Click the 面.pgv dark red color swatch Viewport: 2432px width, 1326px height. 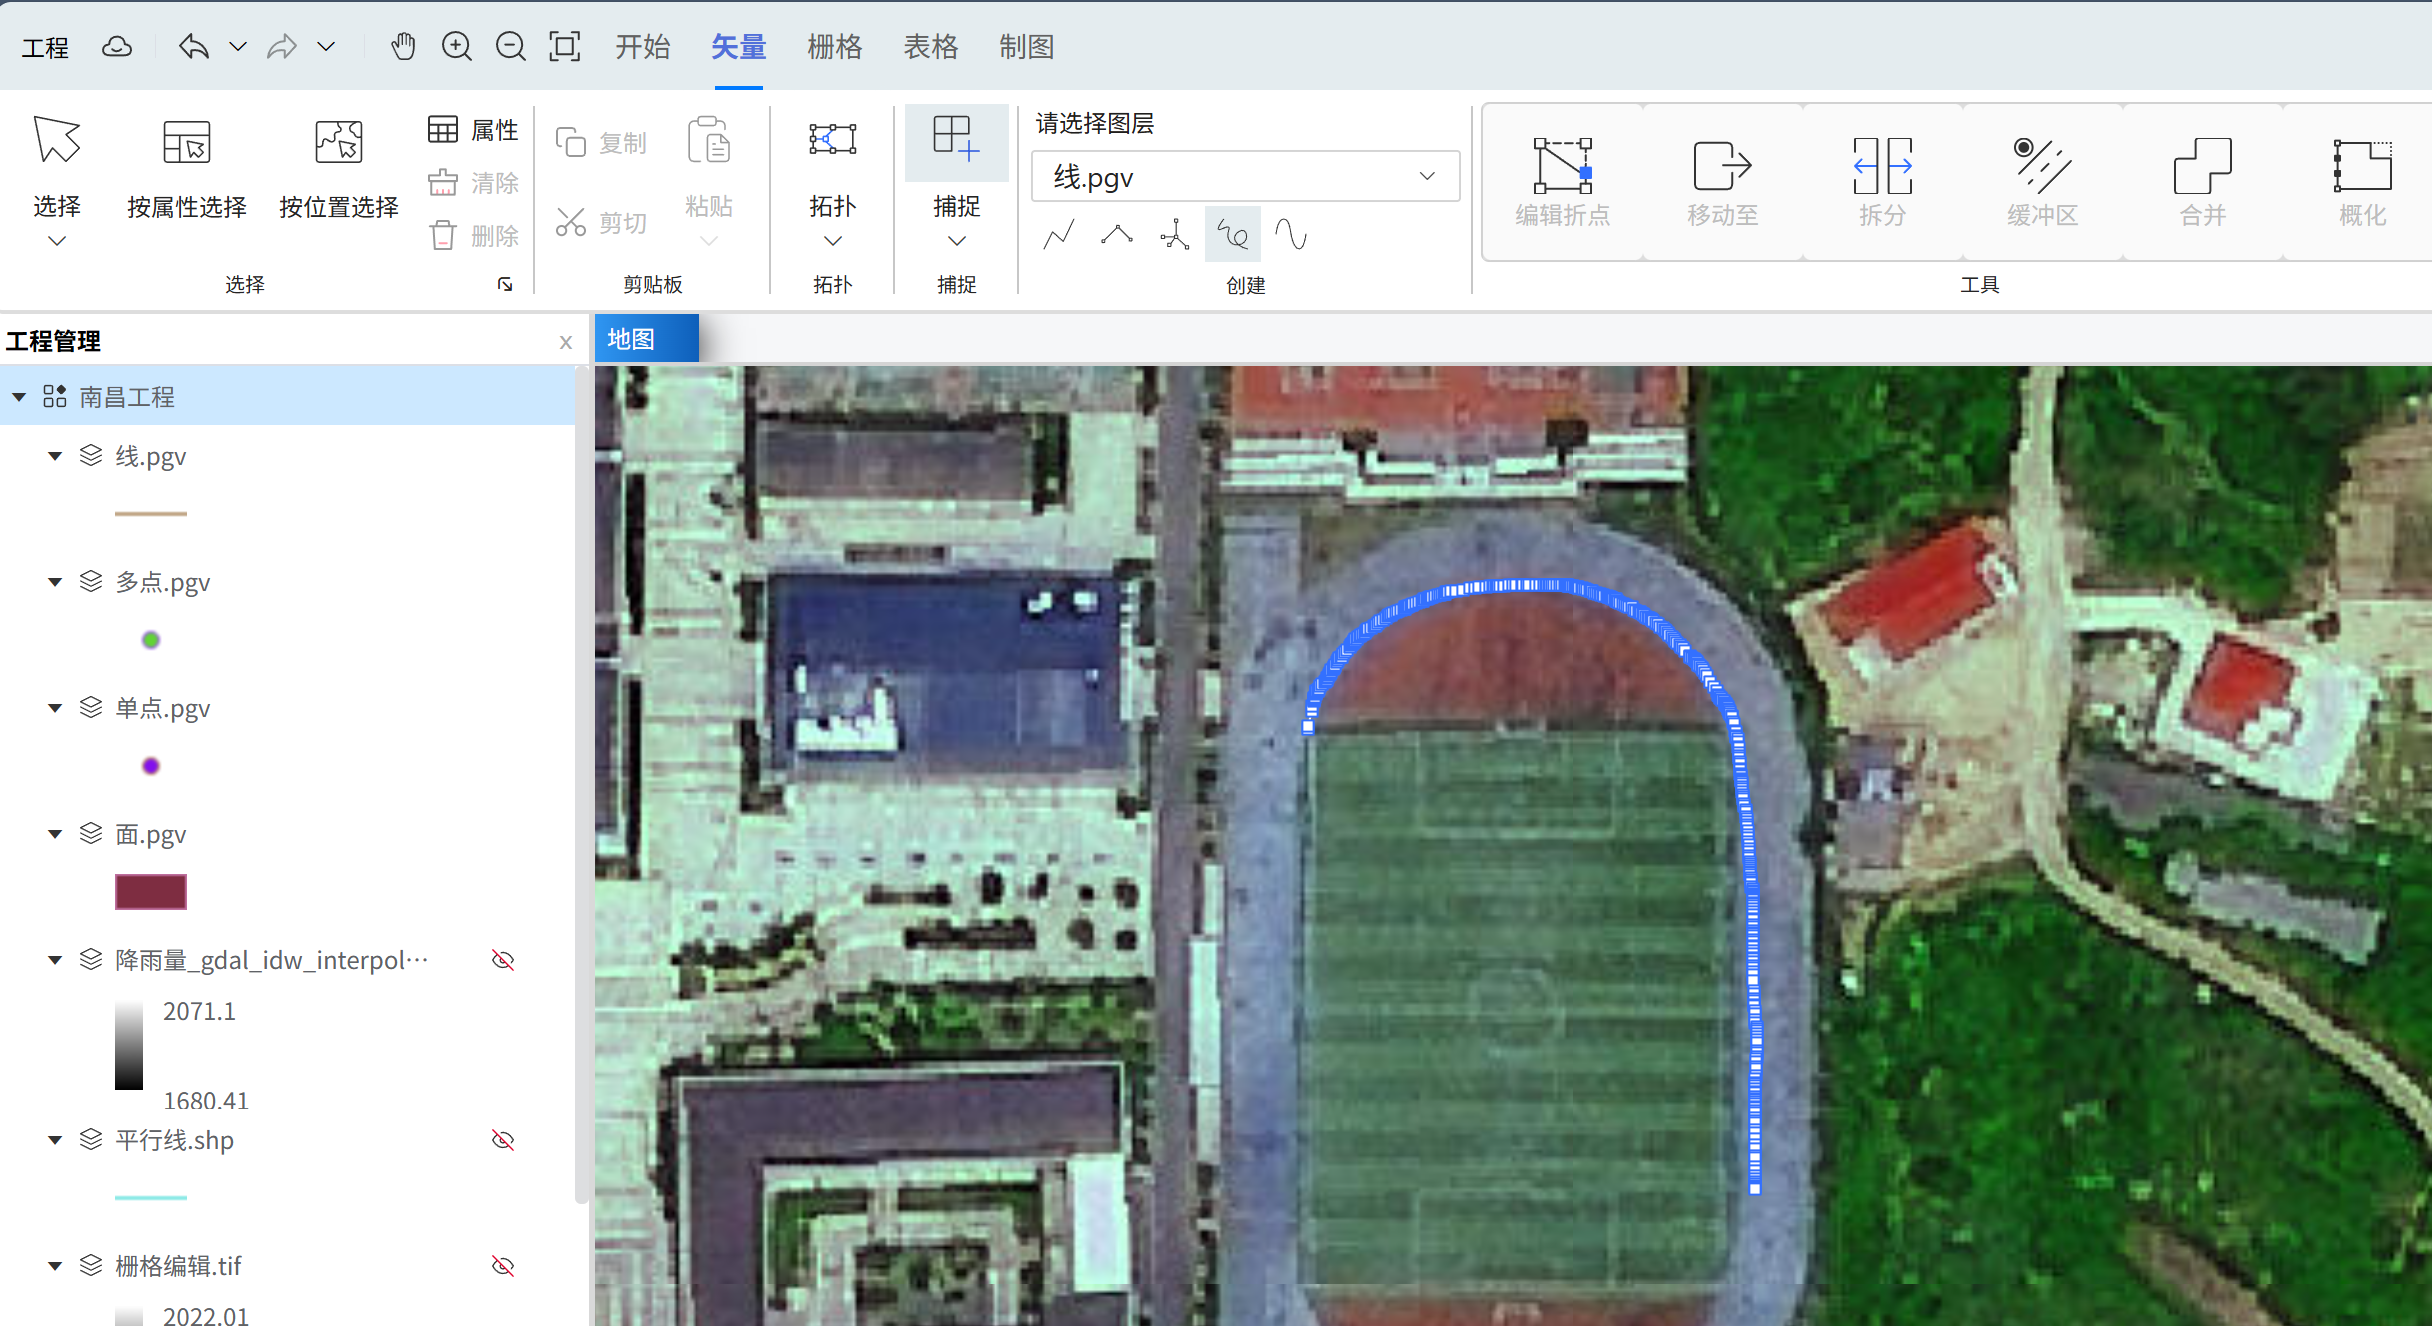151,892
